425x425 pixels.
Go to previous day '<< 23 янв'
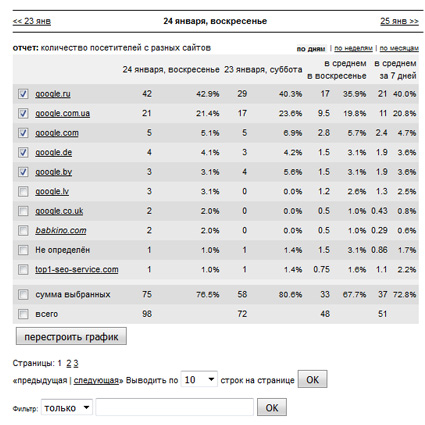[x=32, y=21]
